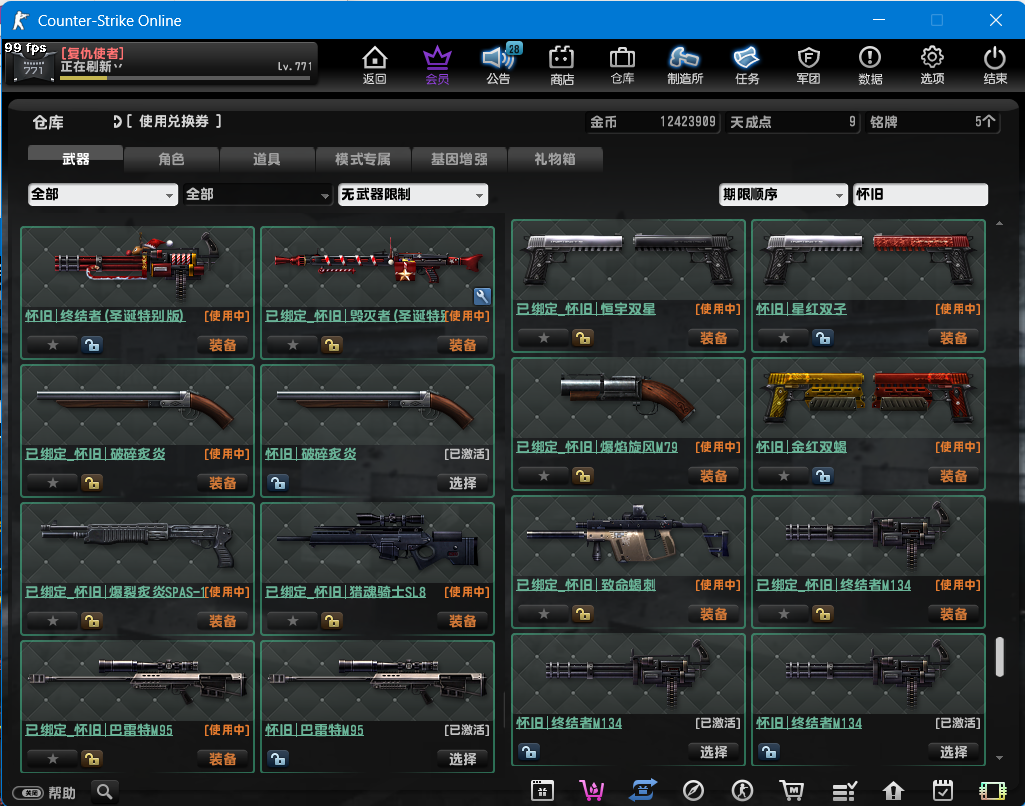
Task: Switch to the 道具 tab
Action: click(267, 159)
